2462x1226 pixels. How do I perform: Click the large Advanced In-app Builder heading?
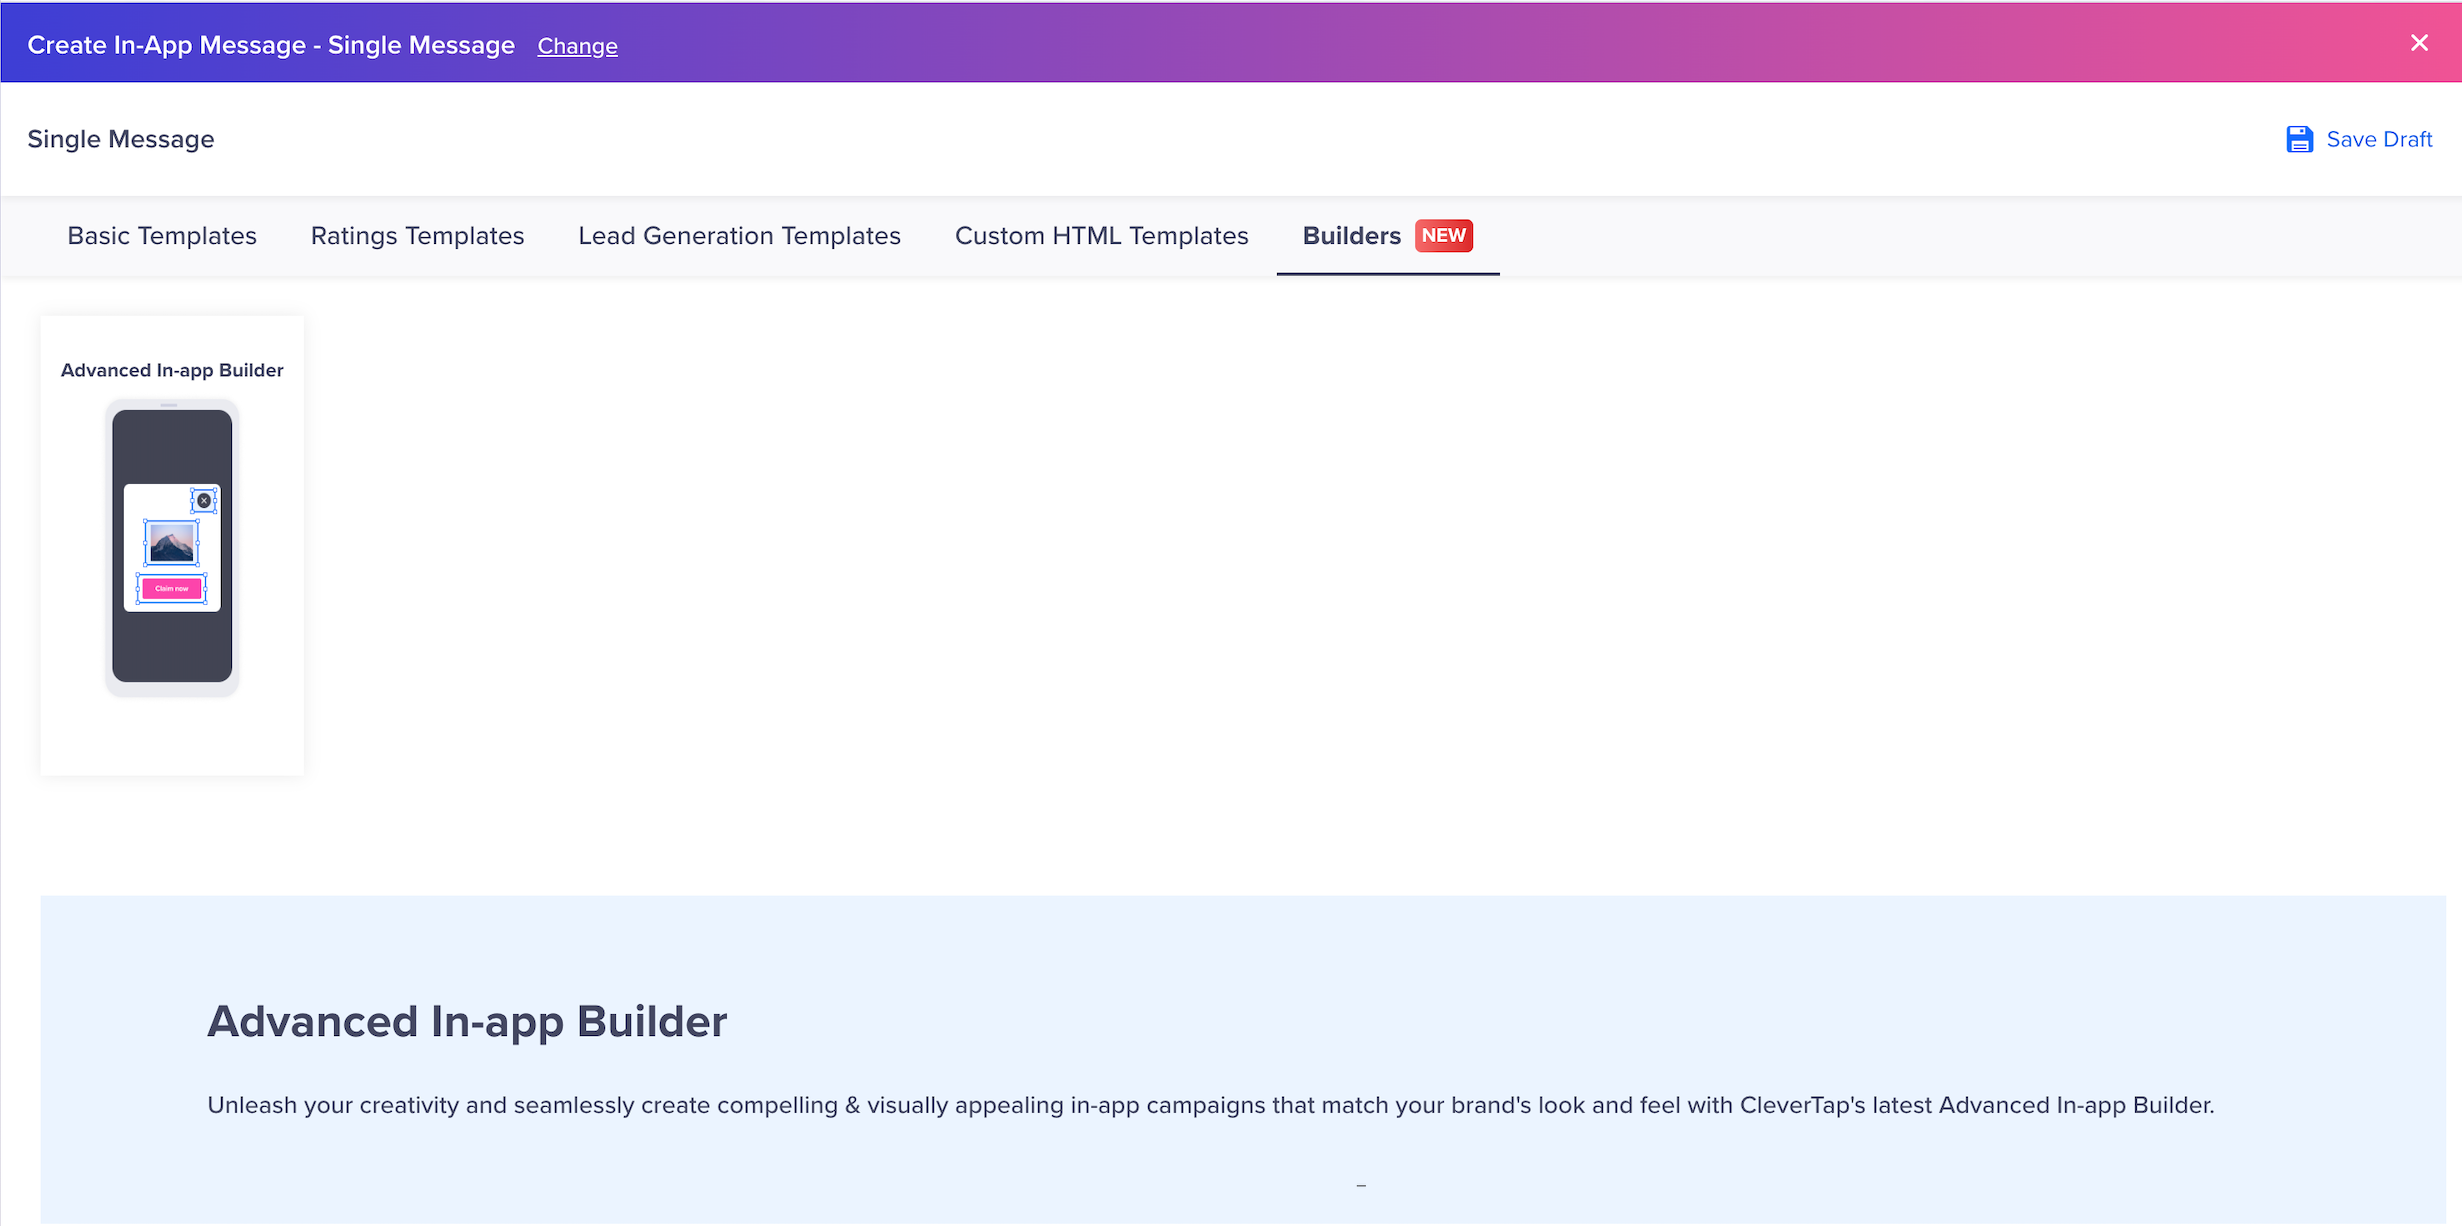[467, 1021]
